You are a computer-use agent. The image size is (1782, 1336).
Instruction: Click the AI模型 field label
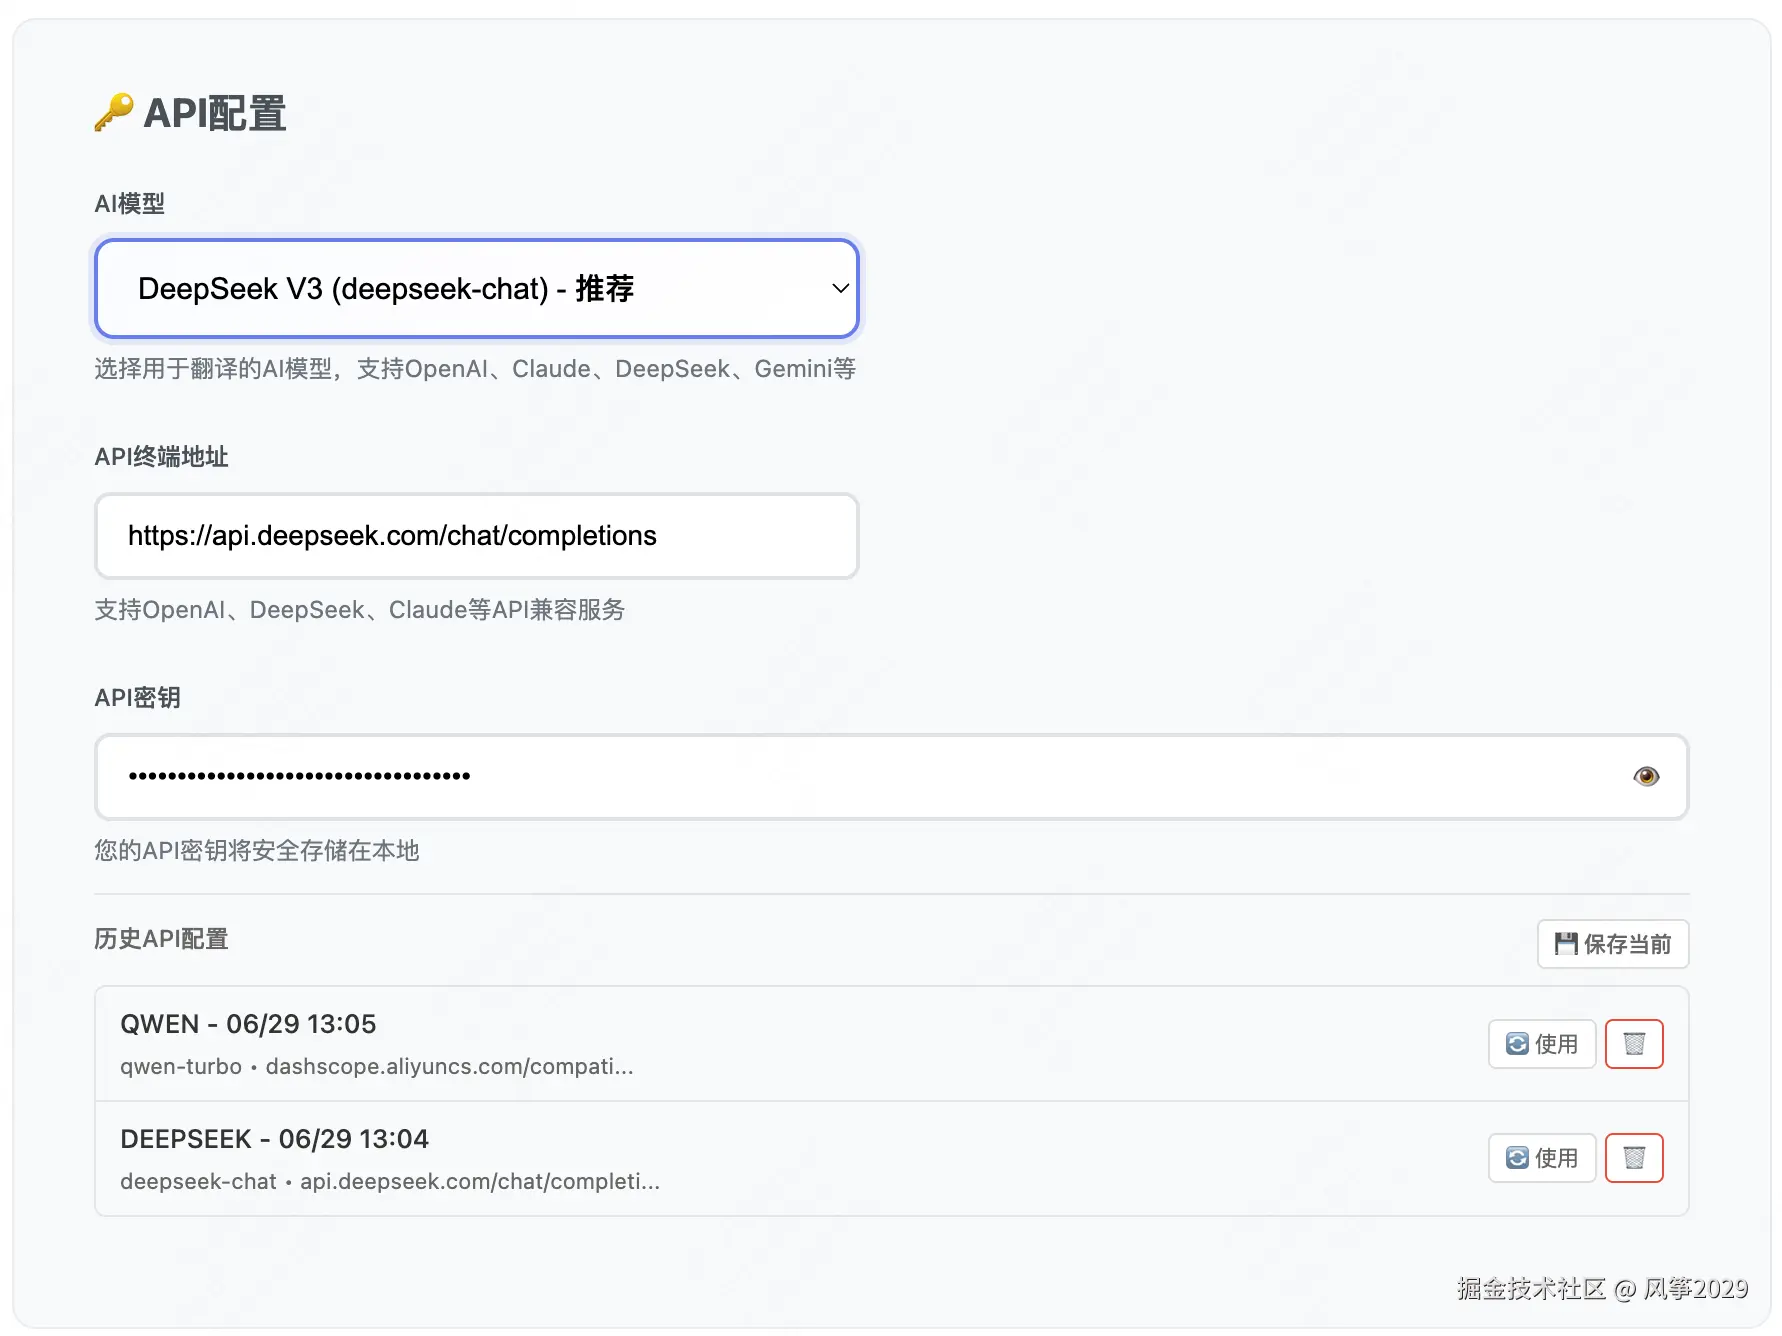tap(129, 204)
